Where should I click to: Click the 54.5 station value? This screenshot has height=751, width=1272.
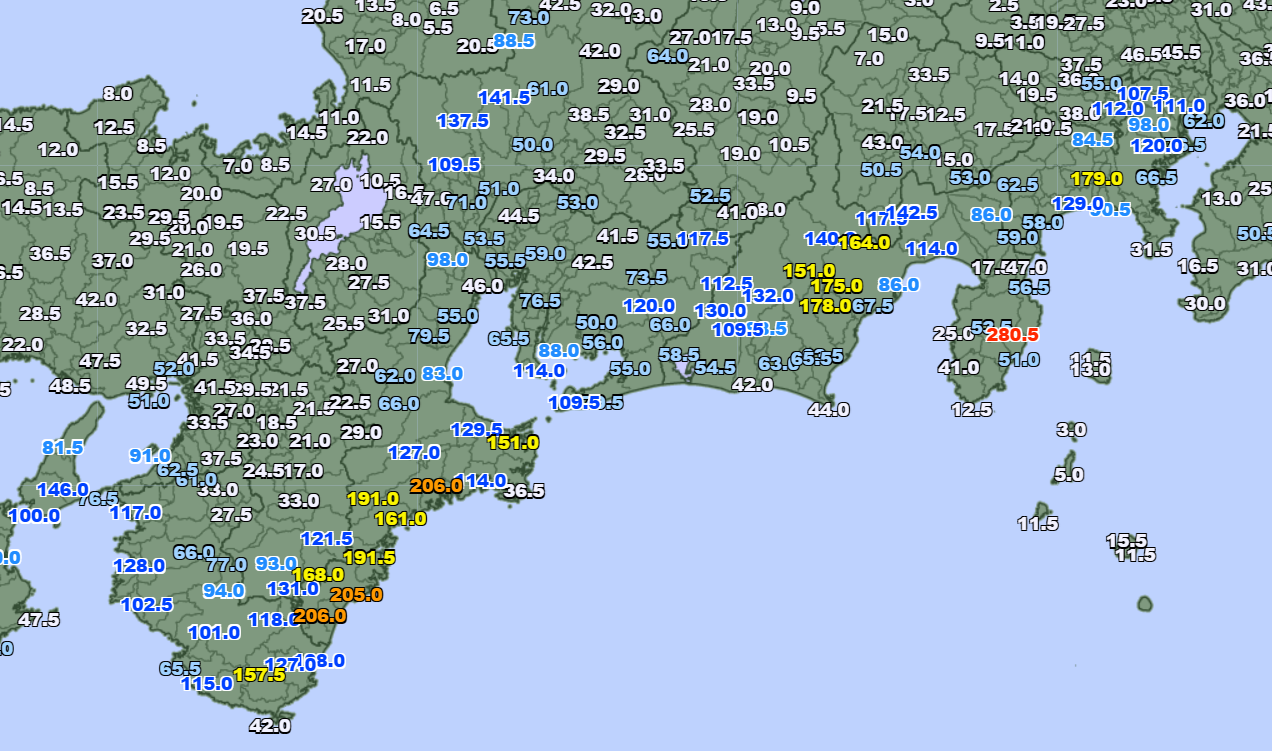click(x=715, y=367)
